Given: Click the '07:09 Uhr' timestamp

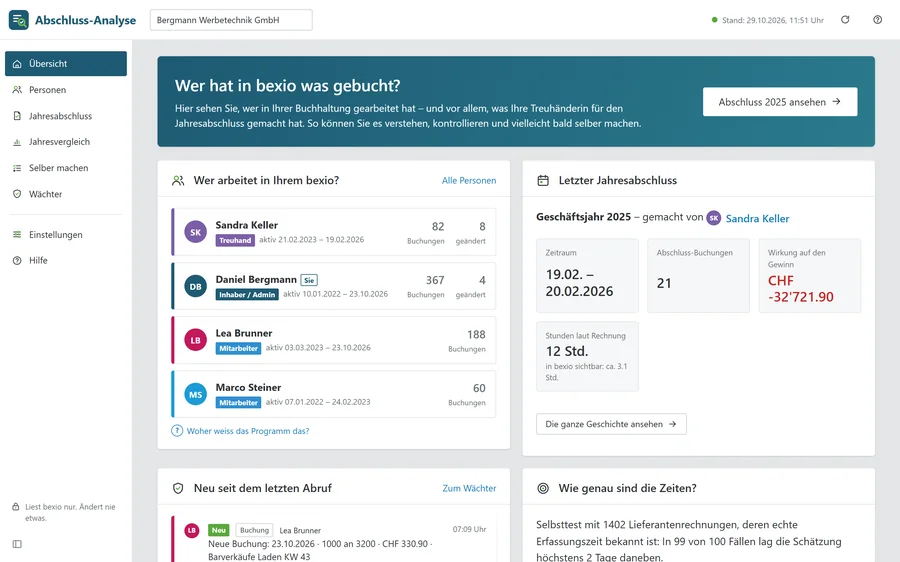Looking at the screenshot, I should pyautogui.click(x=470, y=529).
